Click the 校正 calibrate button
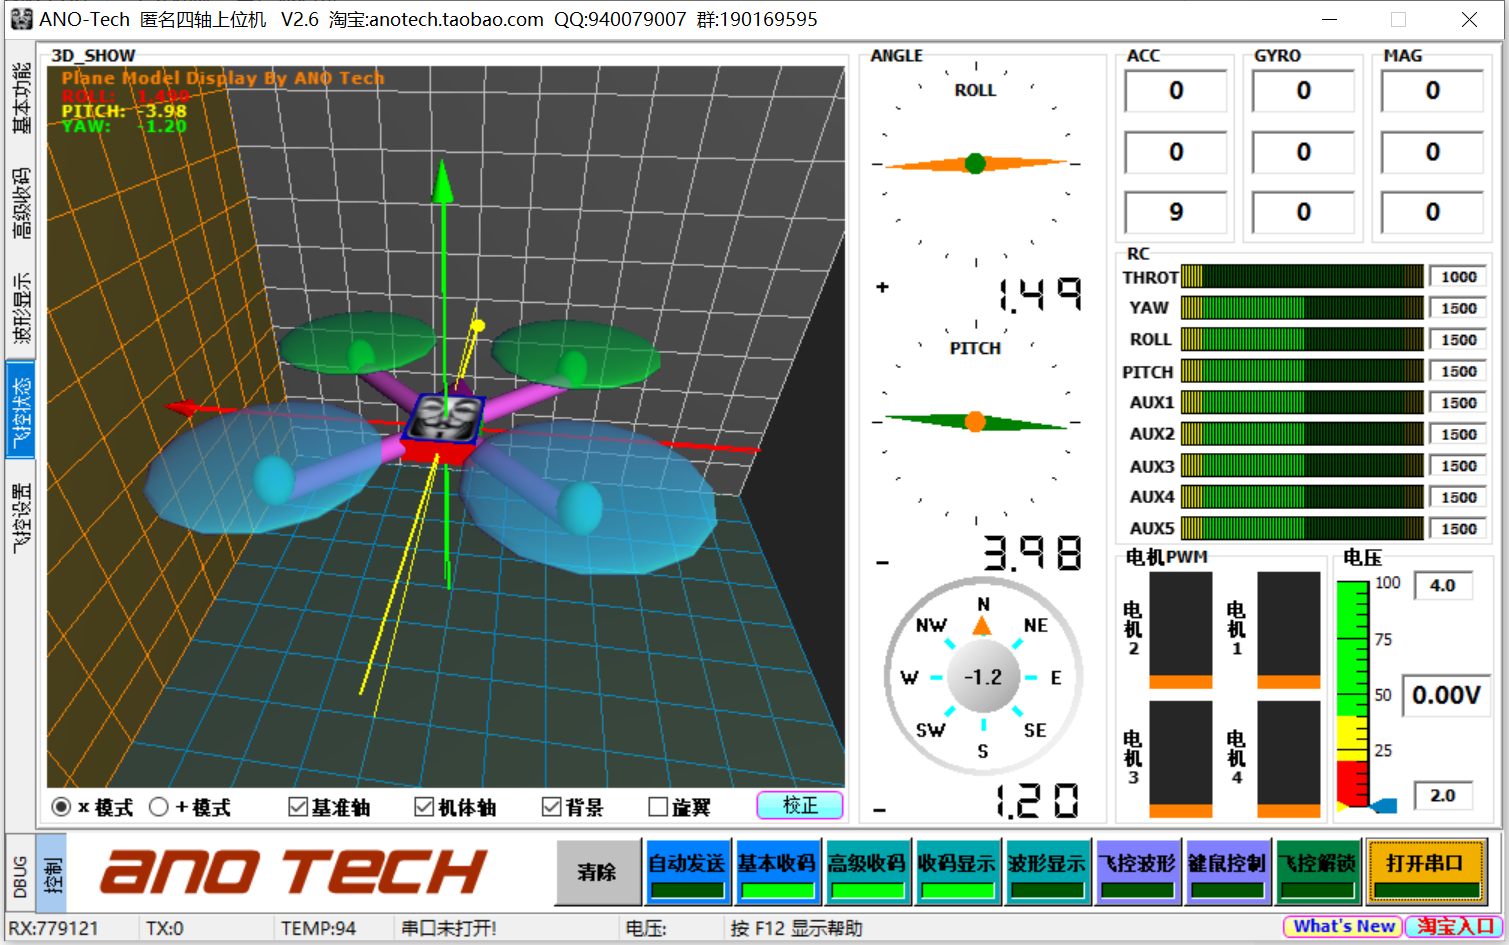The width and height of the screenshot is (1509, 945). [x=800, y=805]
